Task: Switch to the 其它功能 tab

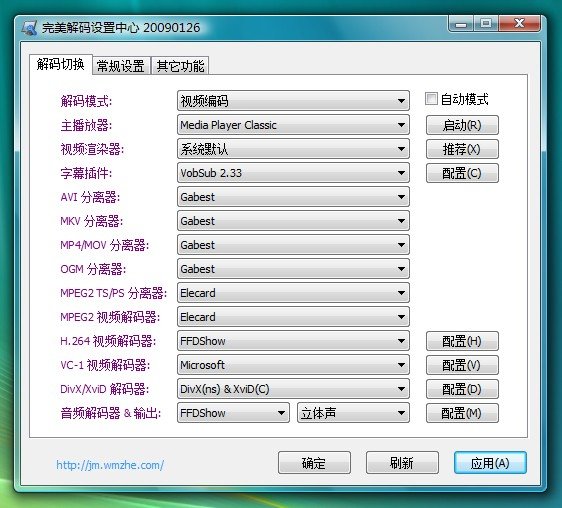Action: [180, 66]
